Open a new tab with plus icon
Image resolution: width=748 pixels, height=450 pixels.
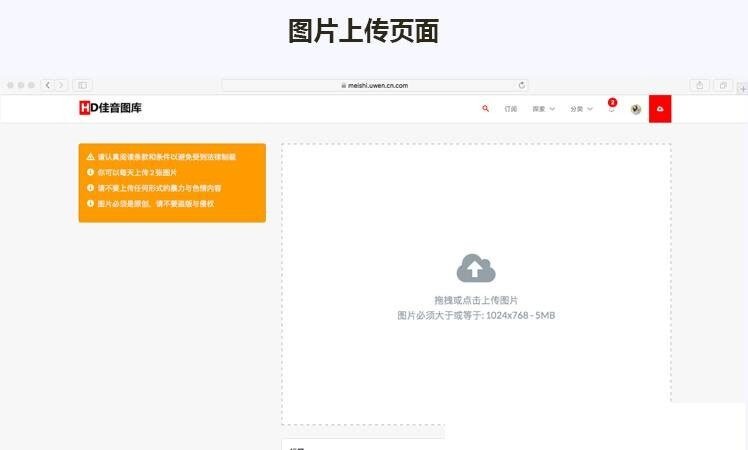click(743, 89)
